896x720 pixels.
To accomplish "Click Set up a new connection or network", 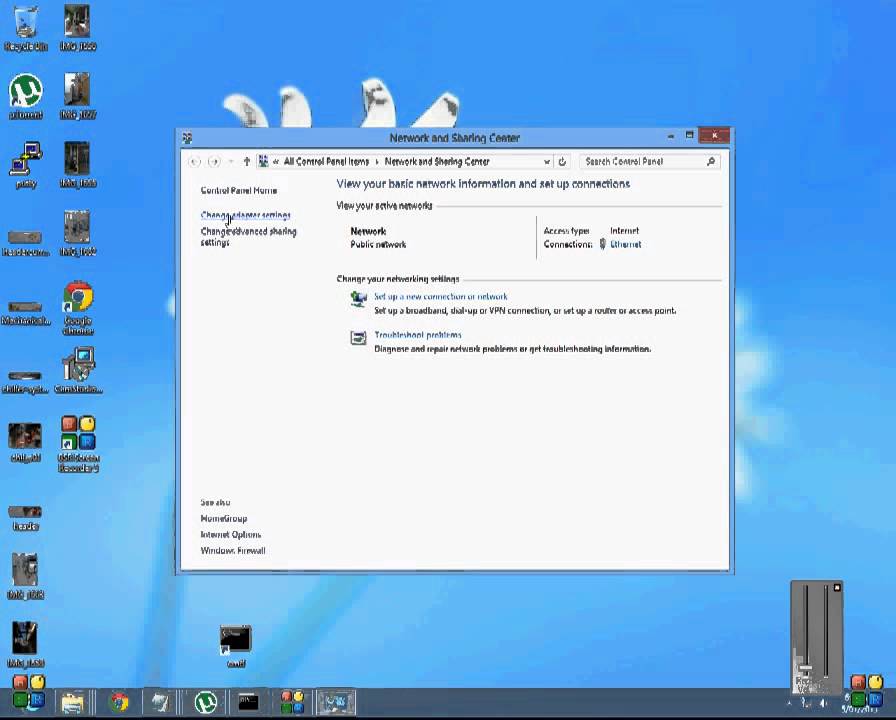I will tap(441, 296).
